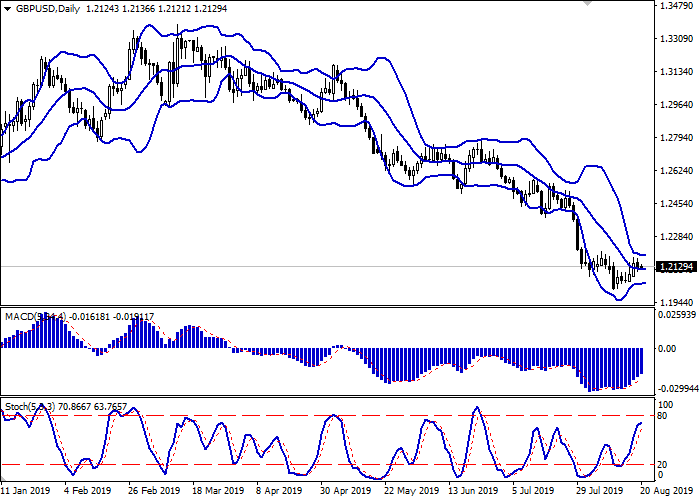Click the 20 Aug 2019 date marker

(x=659, y=491)
